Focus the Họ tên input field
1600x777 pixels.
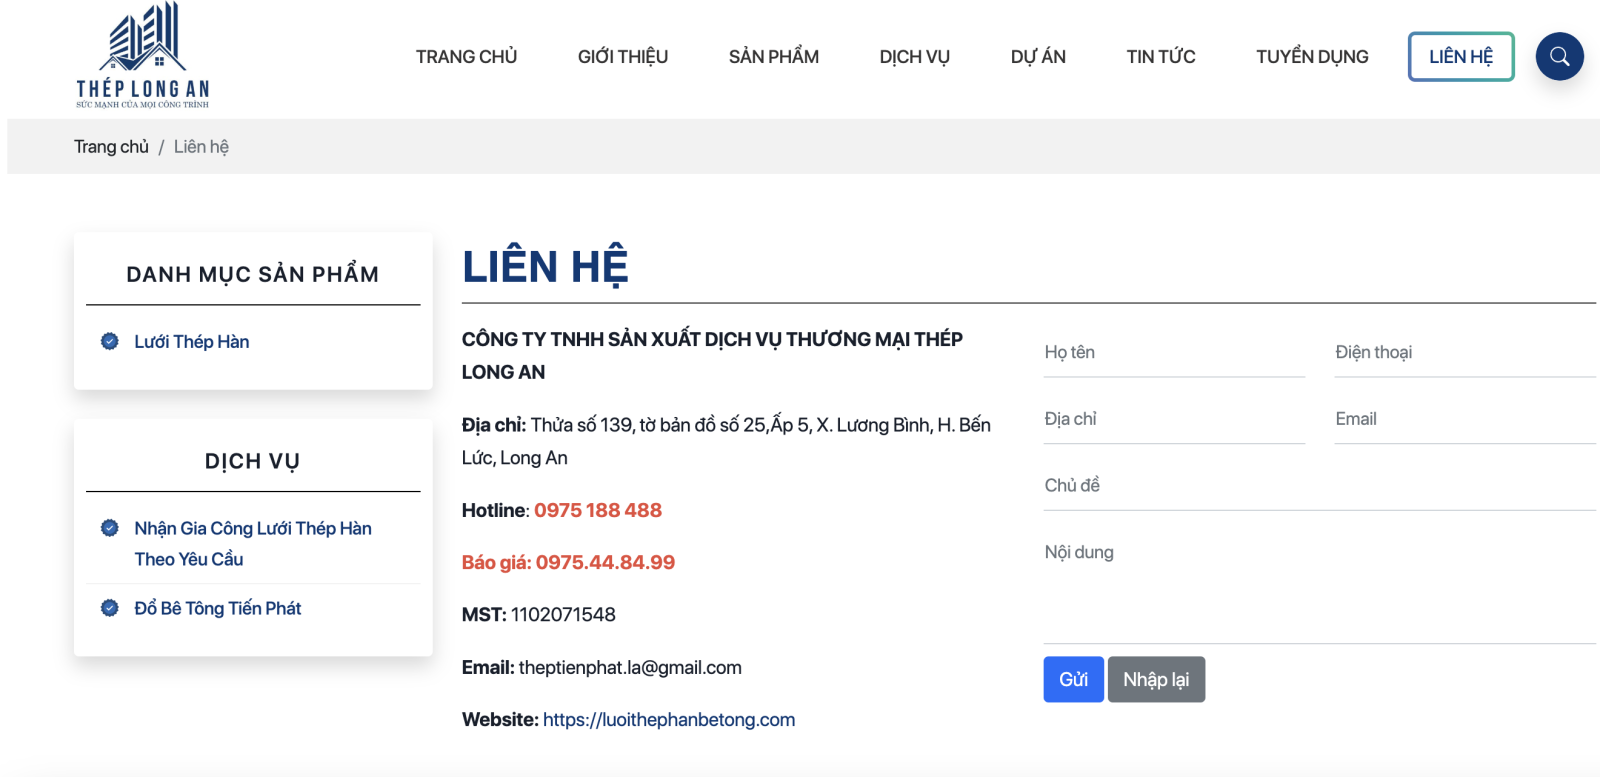click(1174, 353)
